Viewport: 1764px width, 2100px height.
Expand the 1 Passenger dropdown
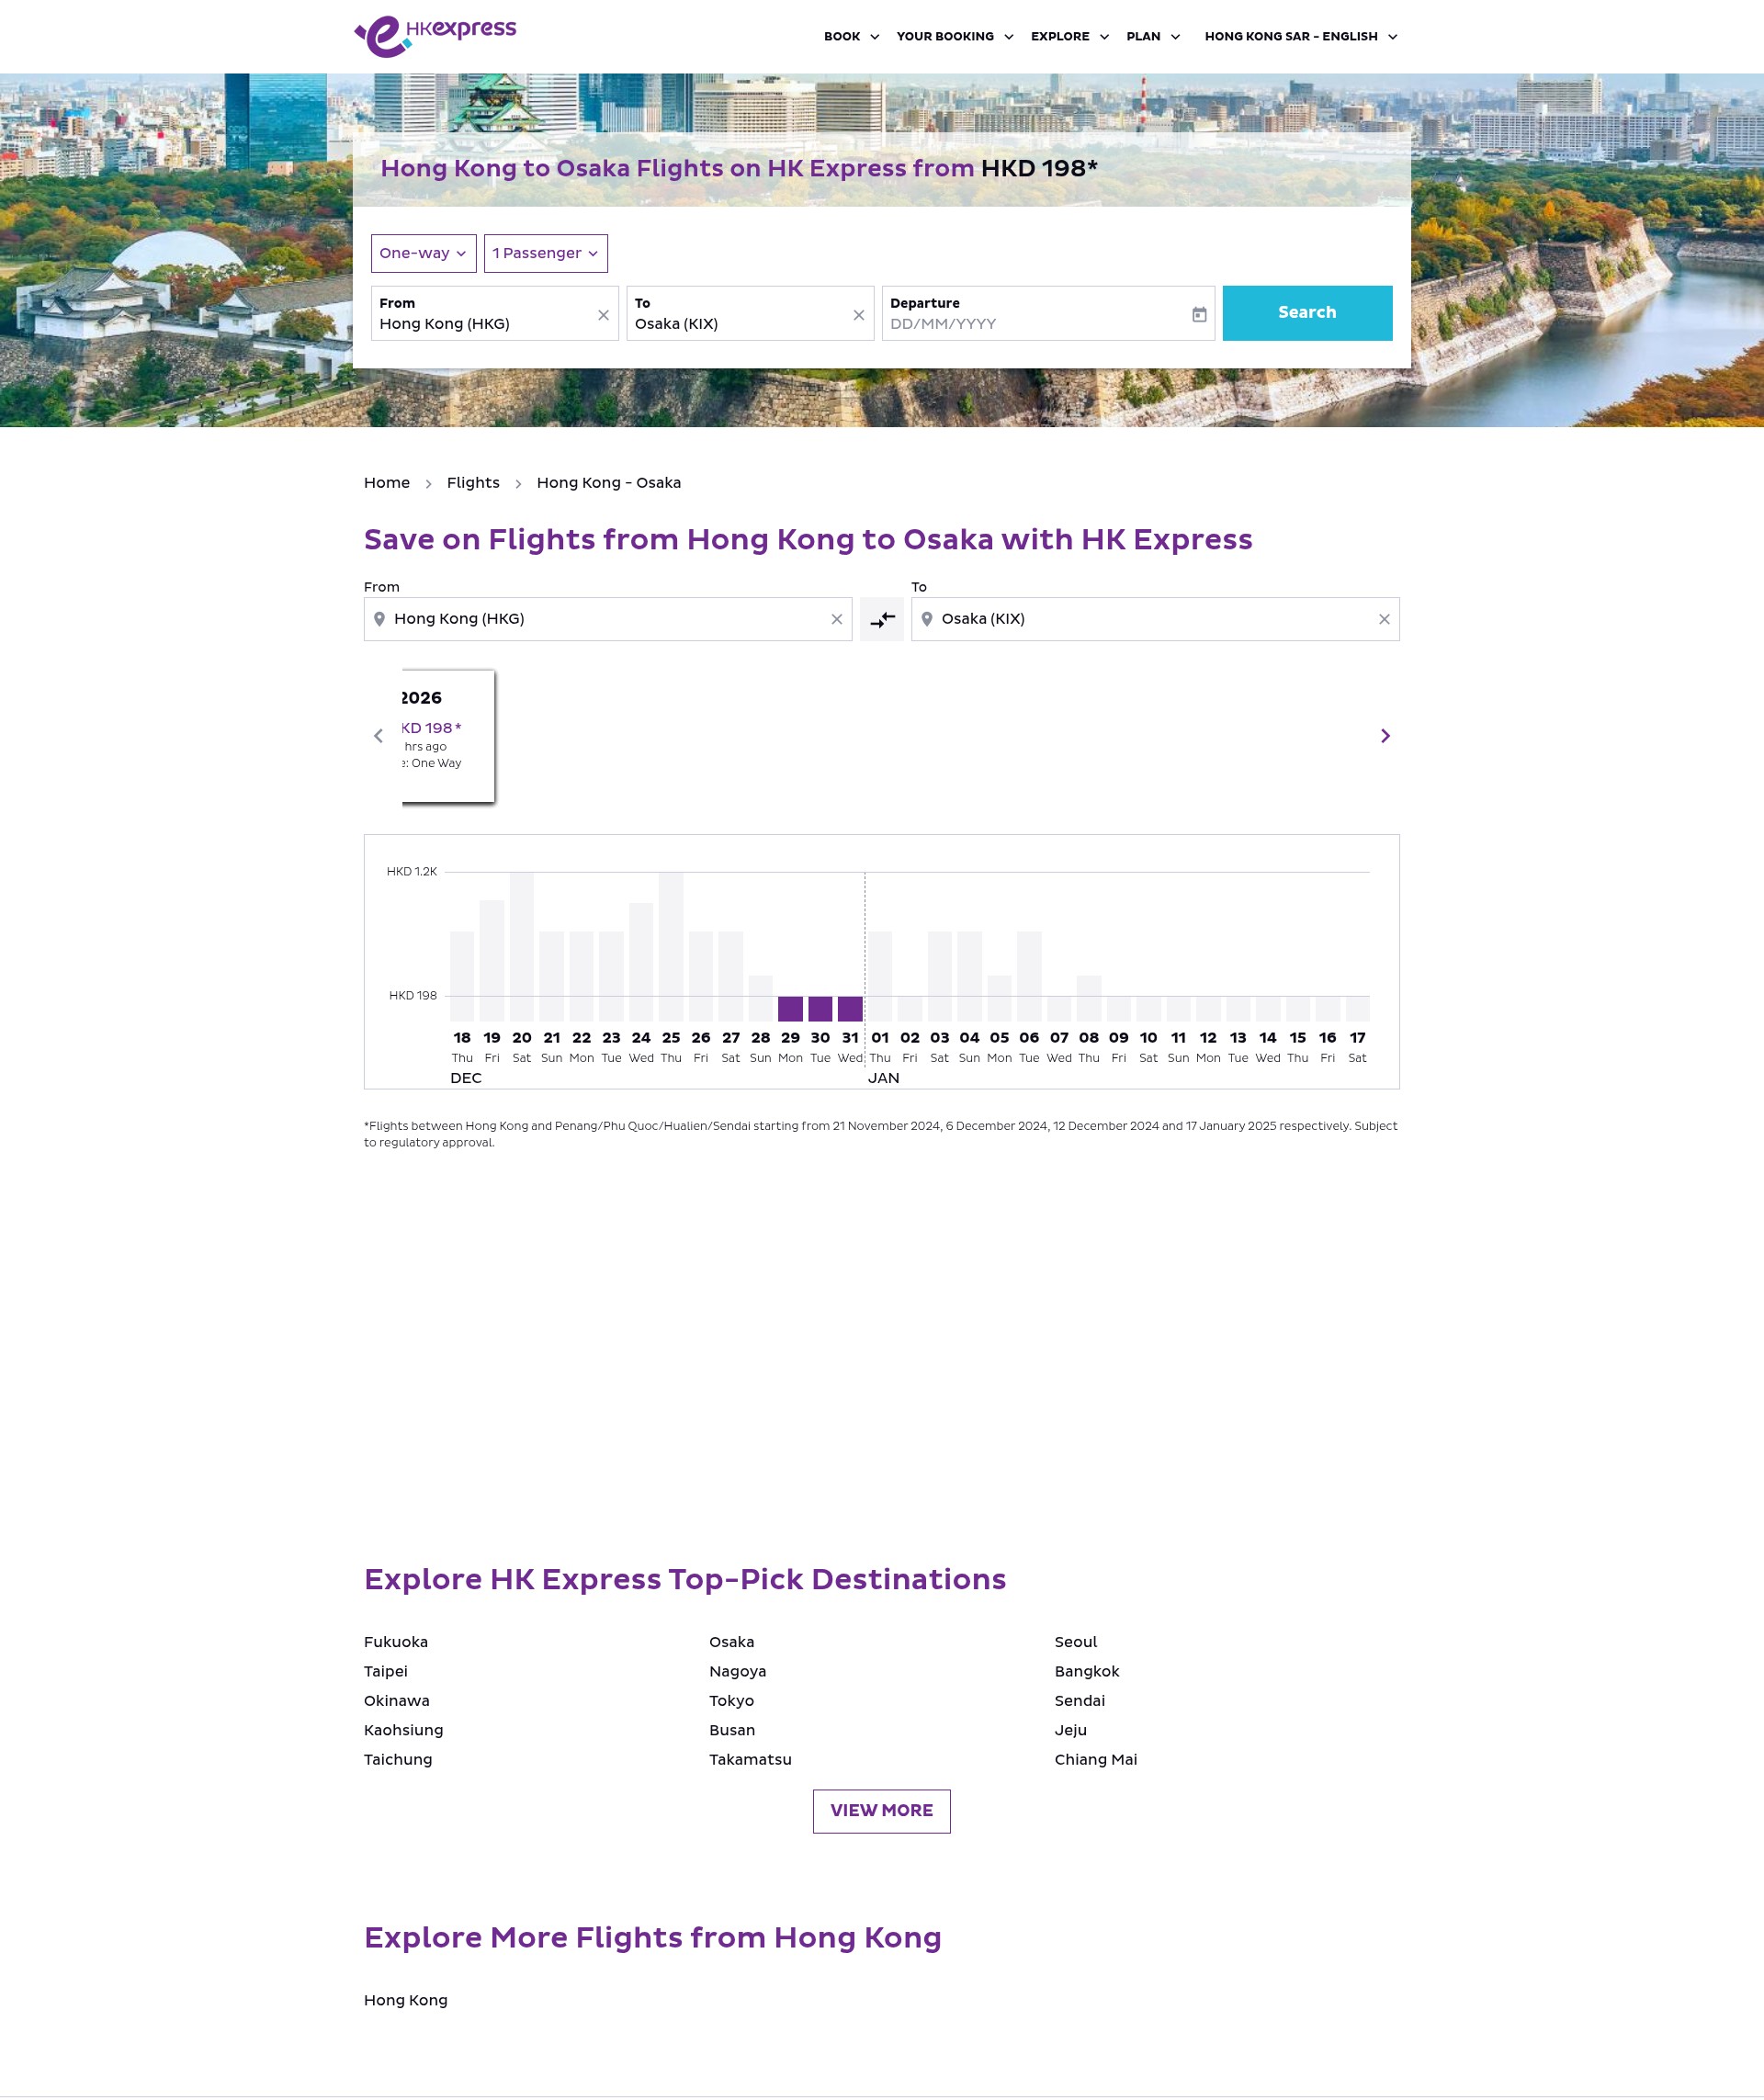pos(546,253)
